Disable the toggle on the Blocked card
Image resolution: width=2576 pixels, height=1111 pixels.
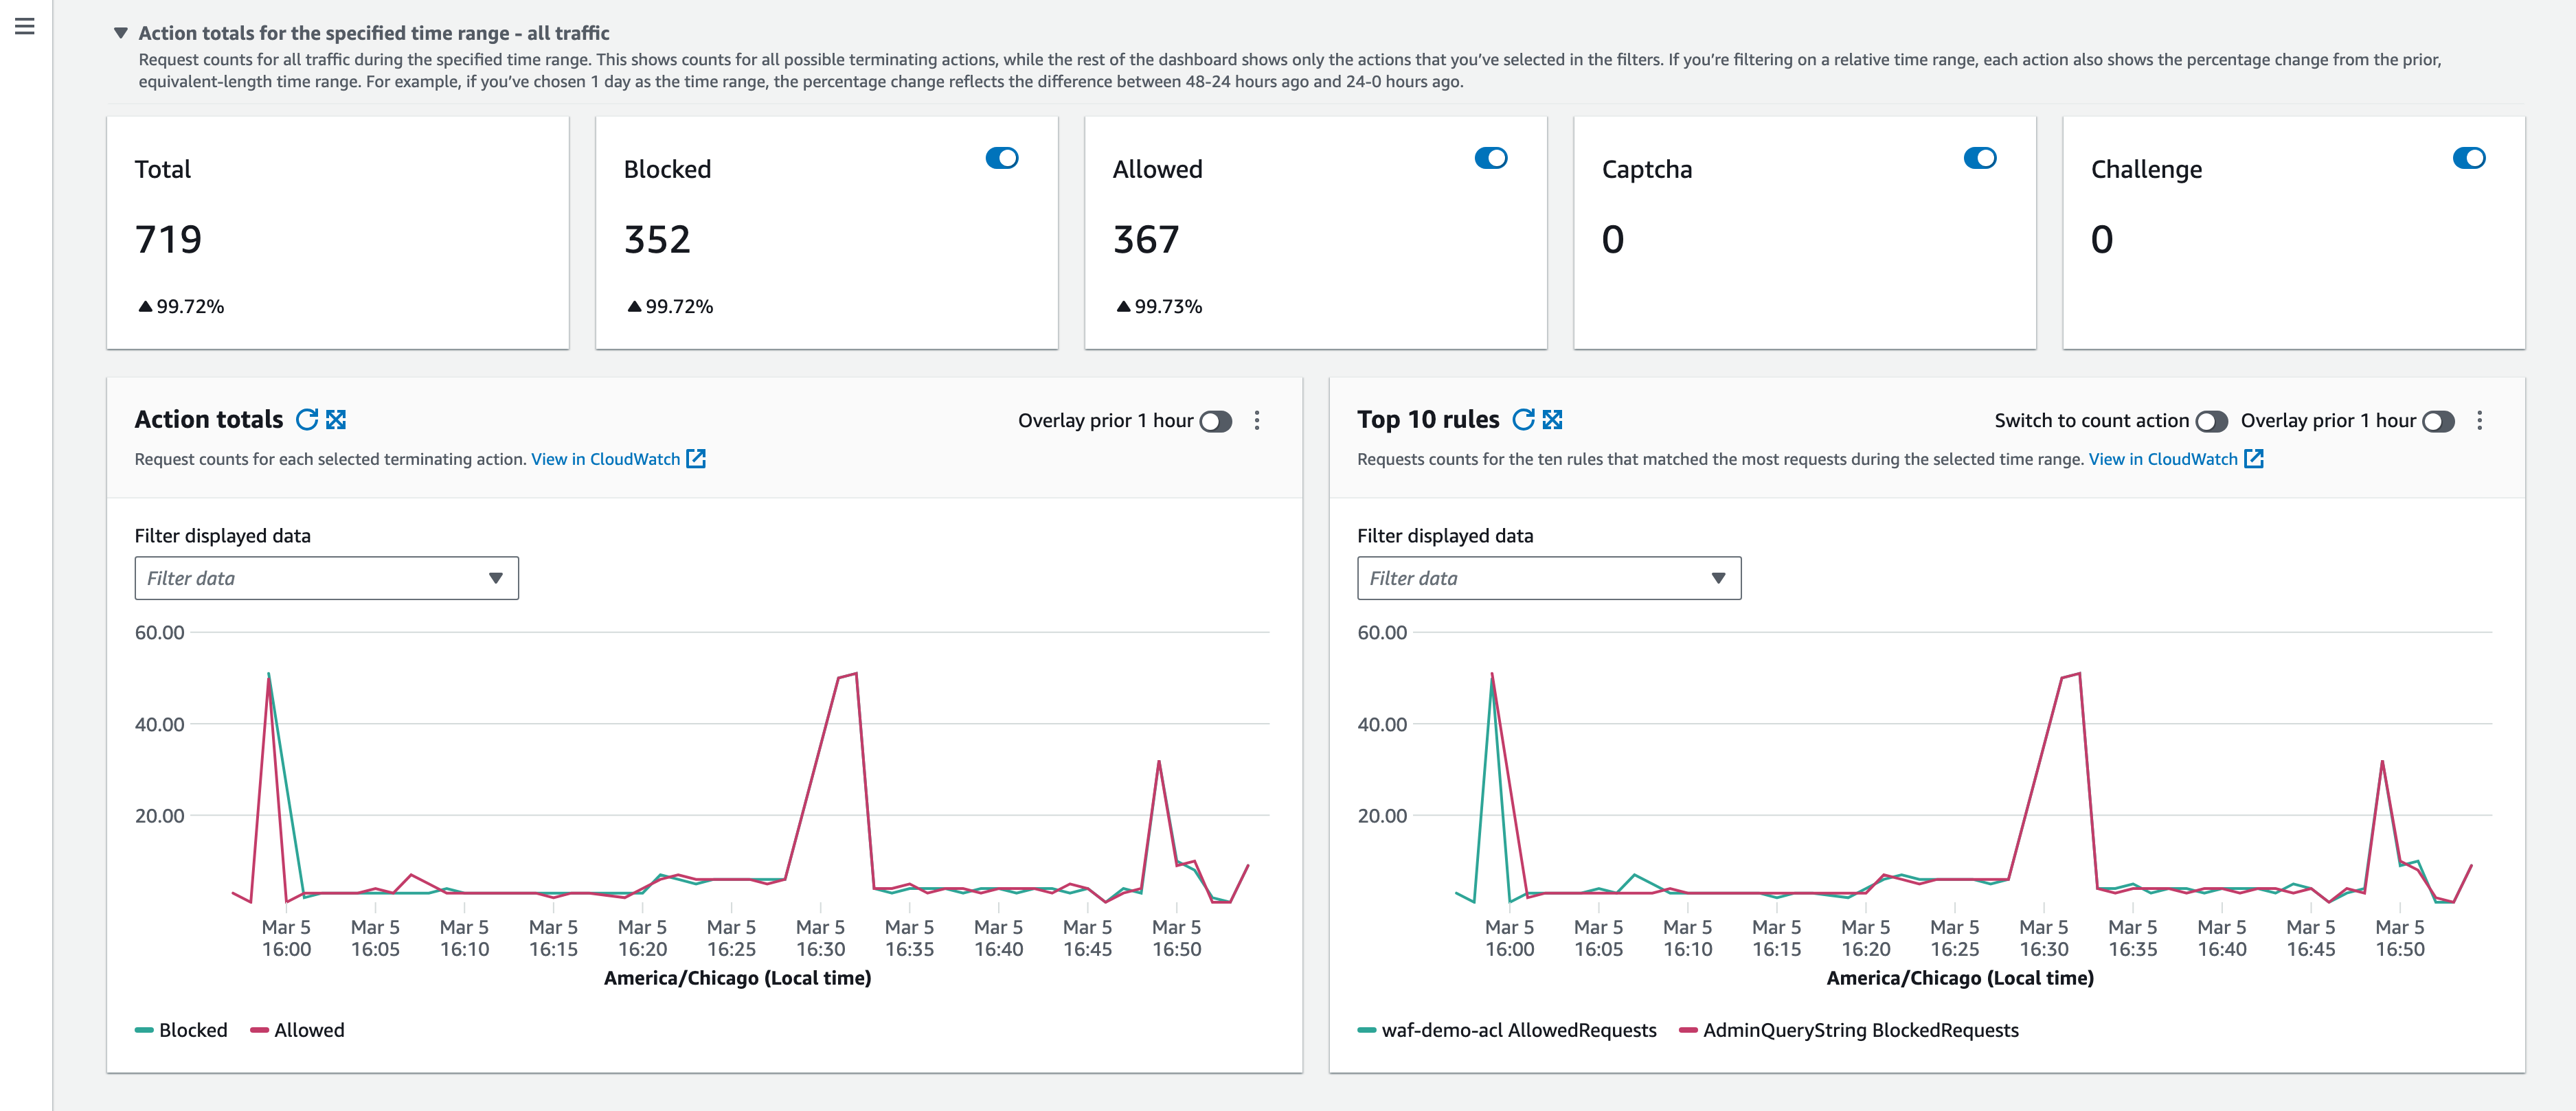(x=1002, y=157)
